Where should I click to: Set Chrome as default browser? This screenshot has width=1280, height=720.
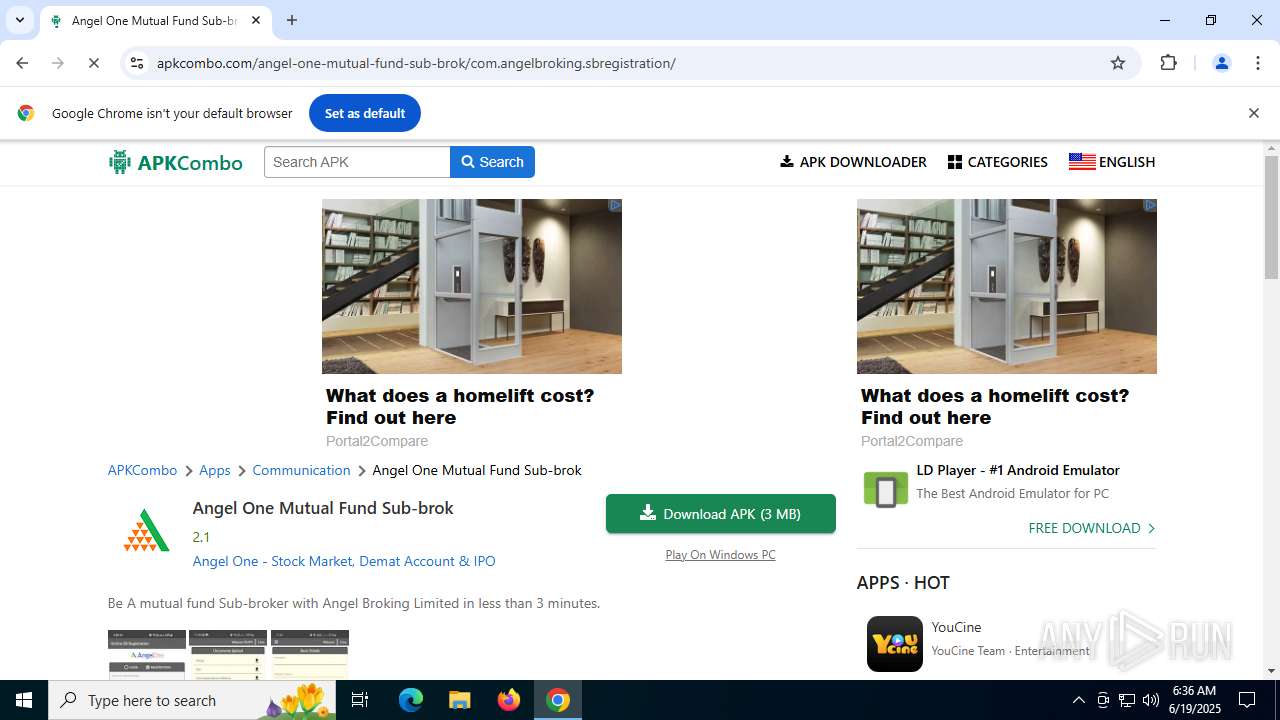pyautogui.click(x=365, y=113)
